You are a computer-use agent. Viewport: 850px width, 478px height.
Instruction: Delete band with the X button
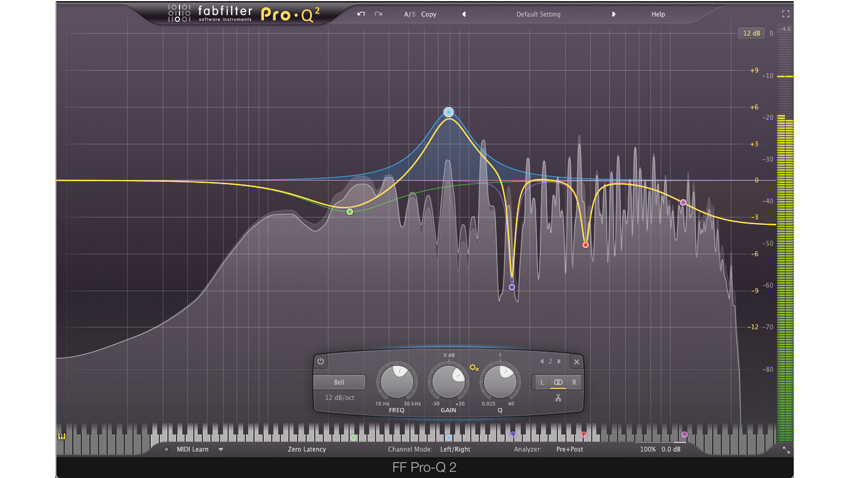576,361
